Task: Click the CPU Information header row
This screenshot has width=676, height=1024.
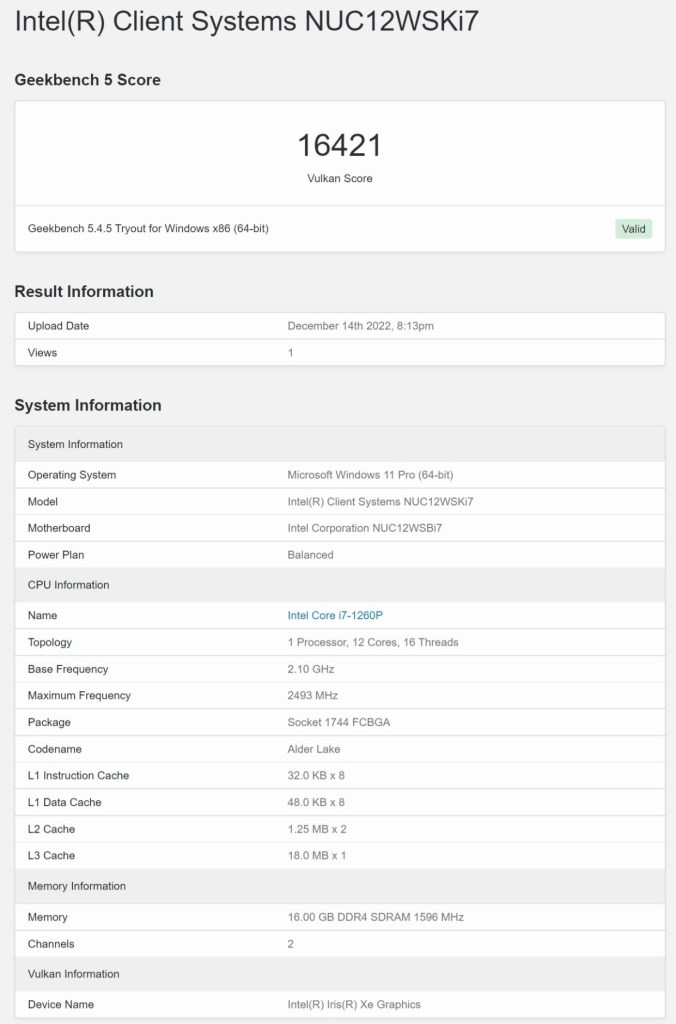Action: [340, 584]
